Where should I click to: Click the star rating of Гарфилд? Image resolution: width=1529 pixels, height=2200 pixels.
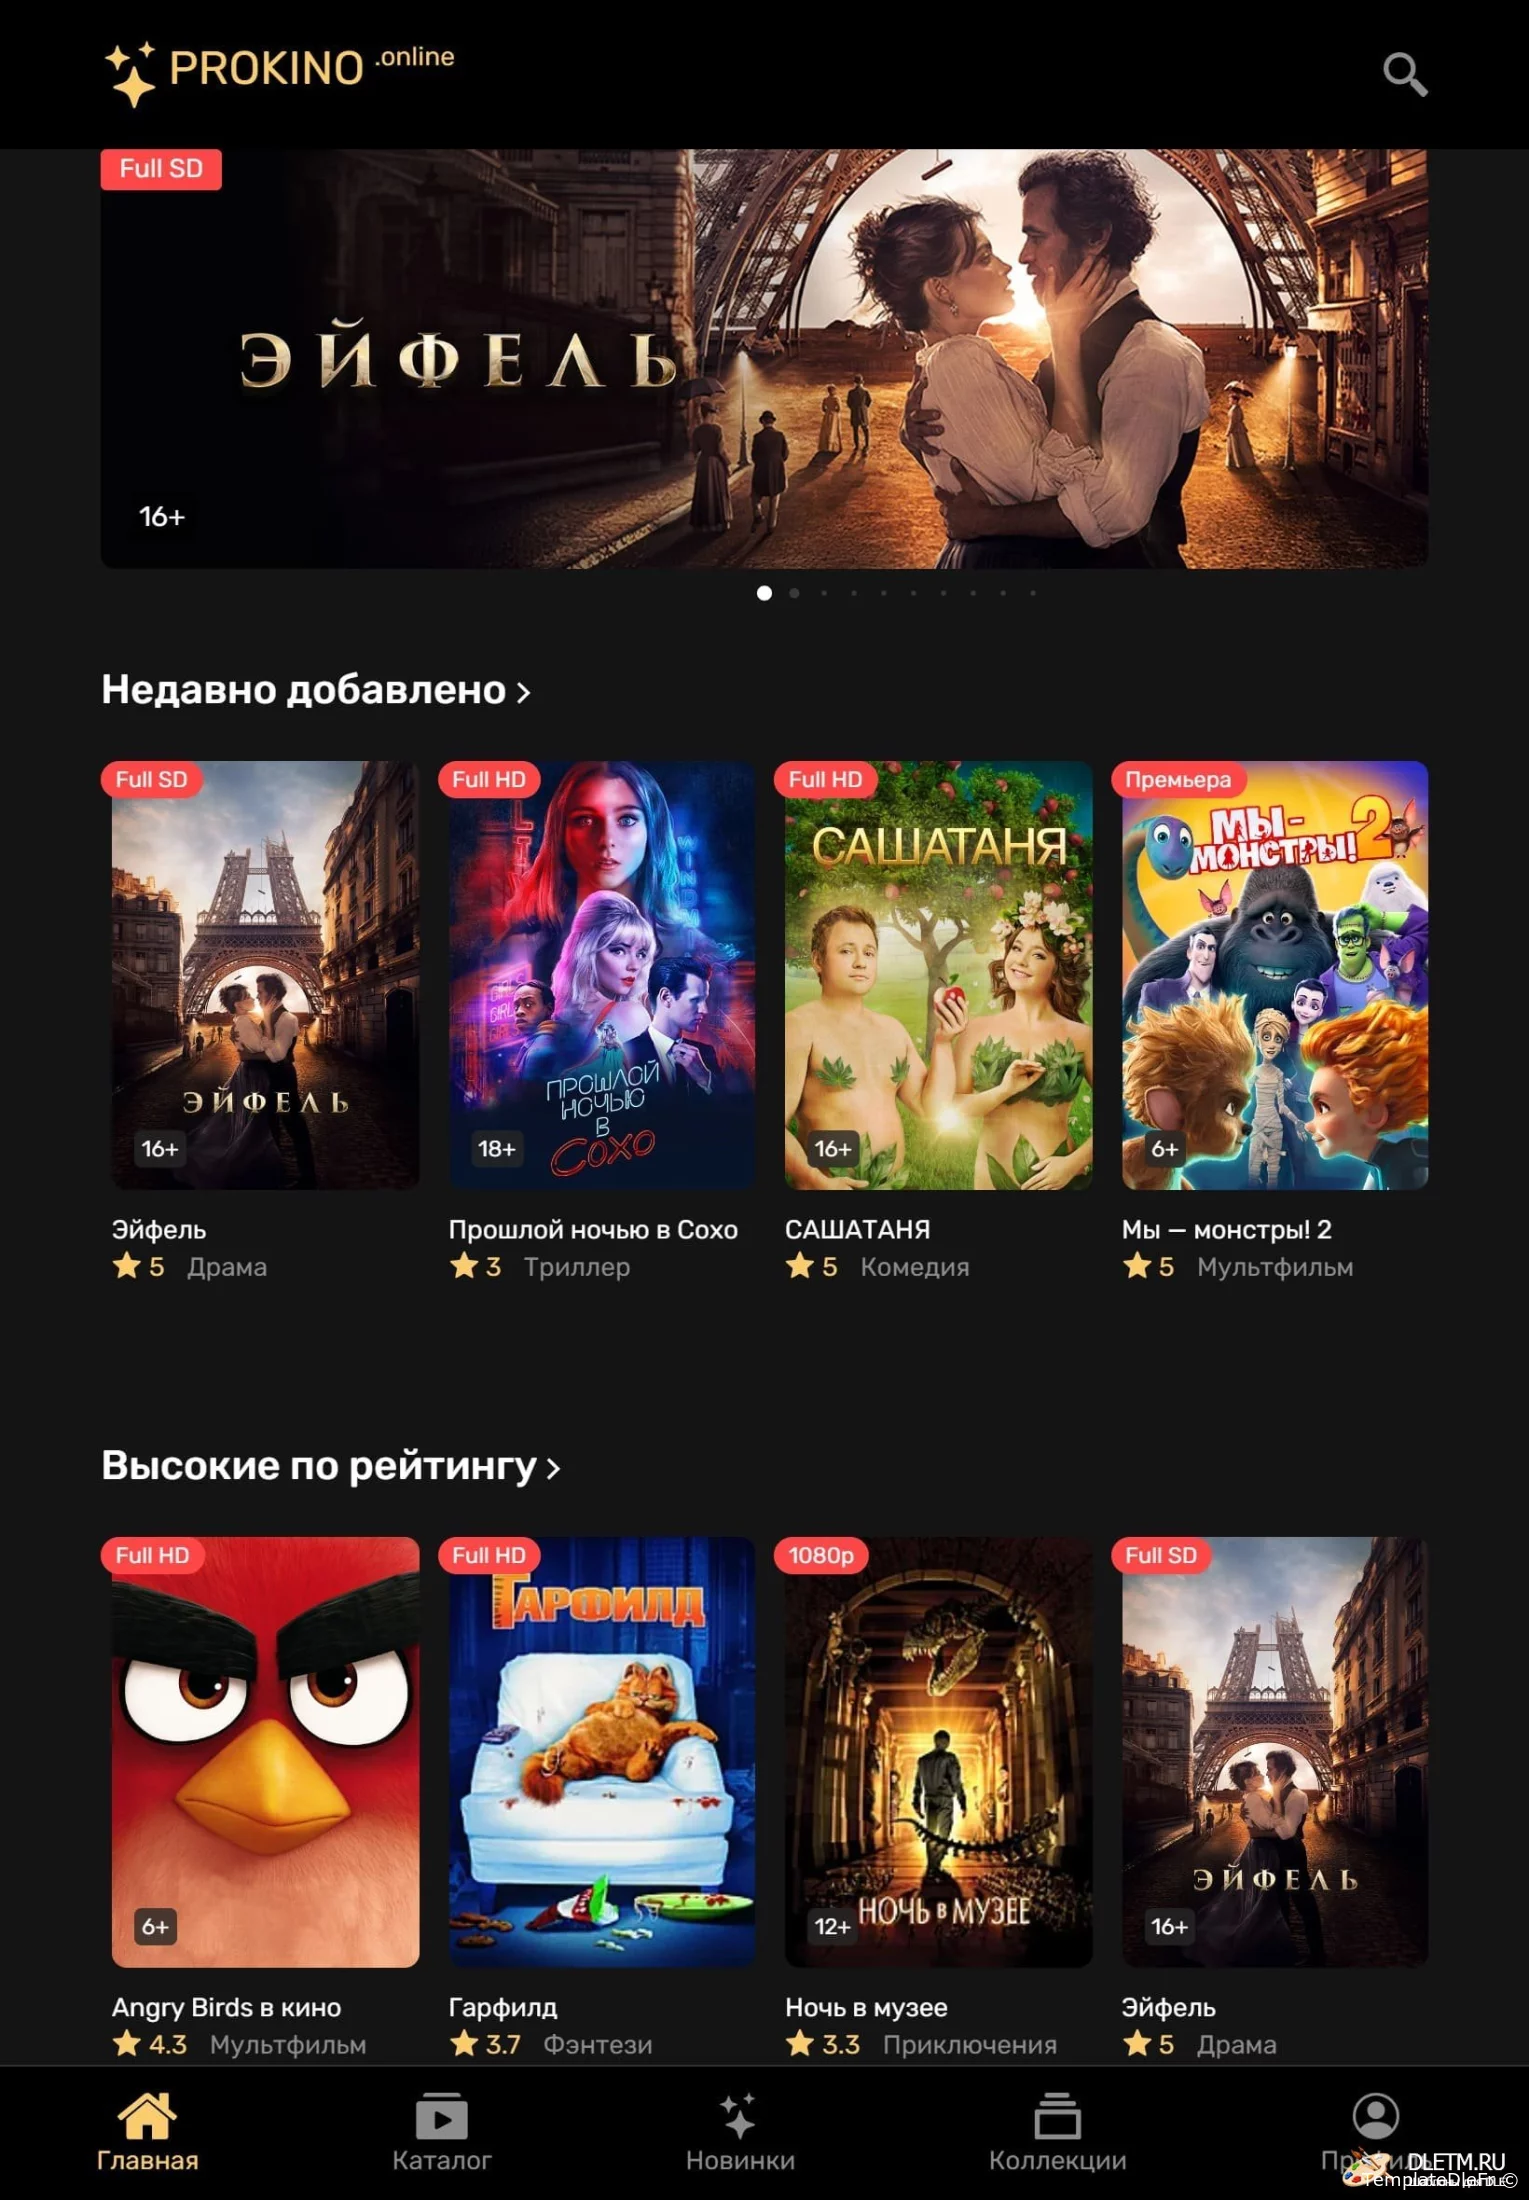[x=485, y=2044]
